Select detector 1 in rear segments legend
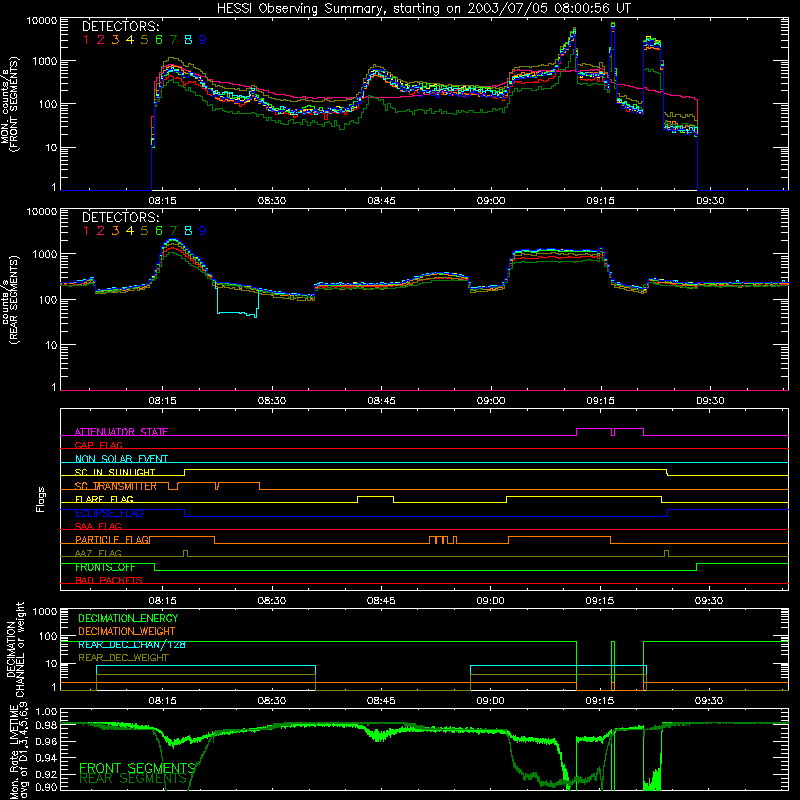800x800 pixels. [86, 231]
